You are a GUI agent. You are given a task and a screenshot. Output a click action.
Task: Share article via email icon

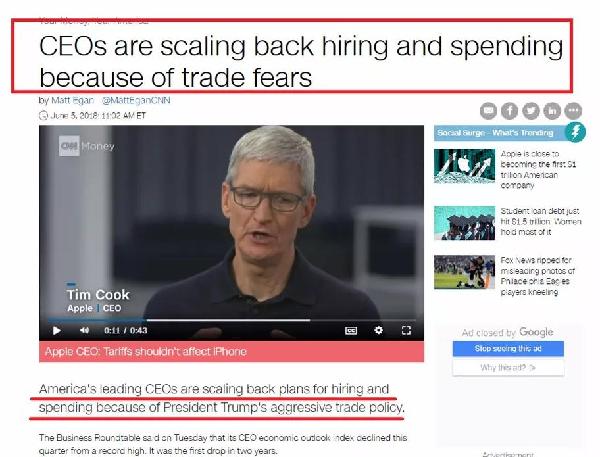pyautogui.click(x=488, y=111)
